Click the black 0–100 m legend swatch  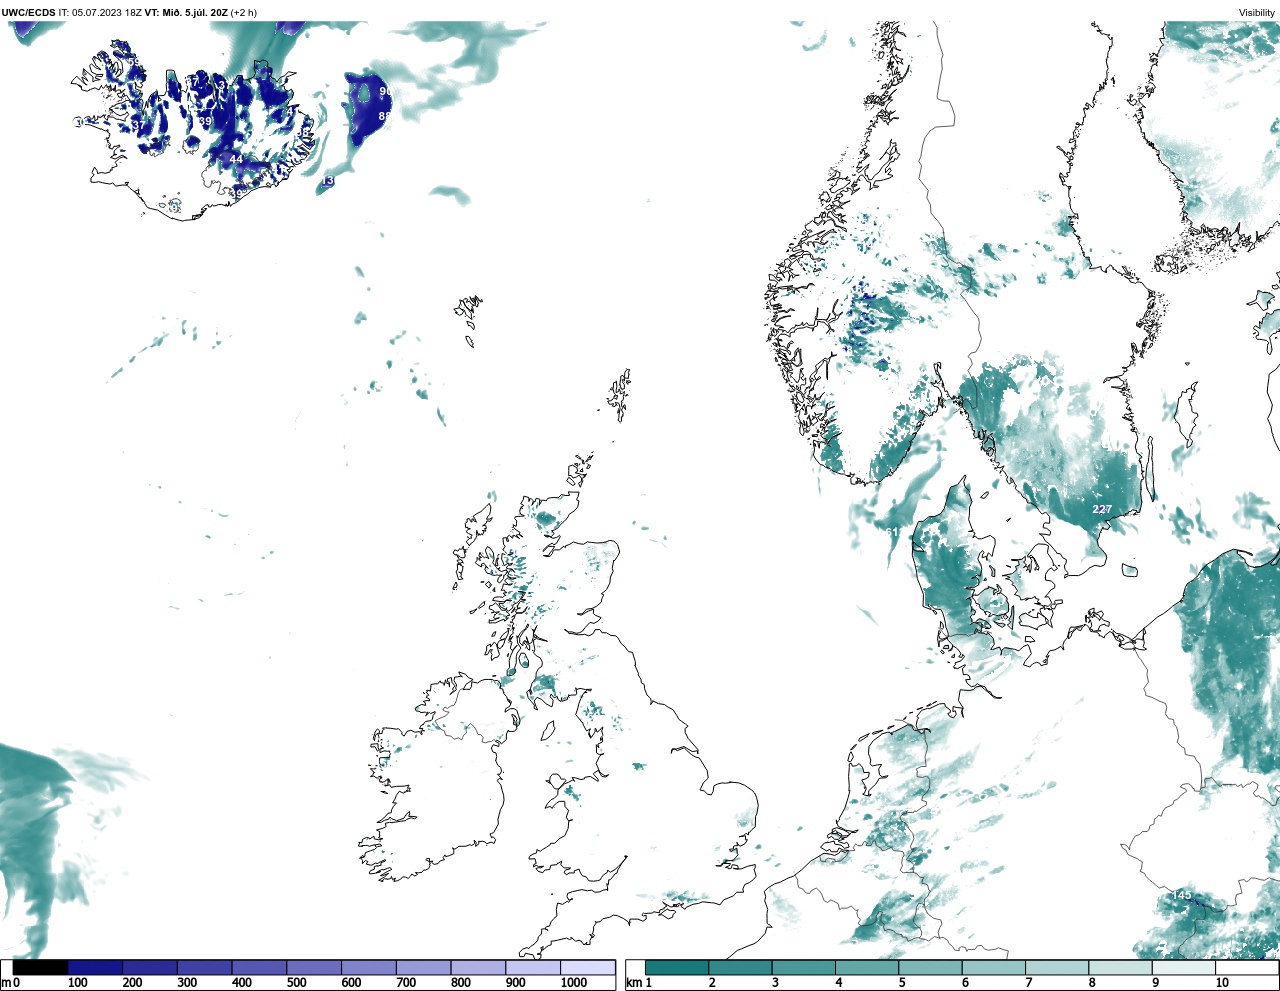(x=41, y=967)
